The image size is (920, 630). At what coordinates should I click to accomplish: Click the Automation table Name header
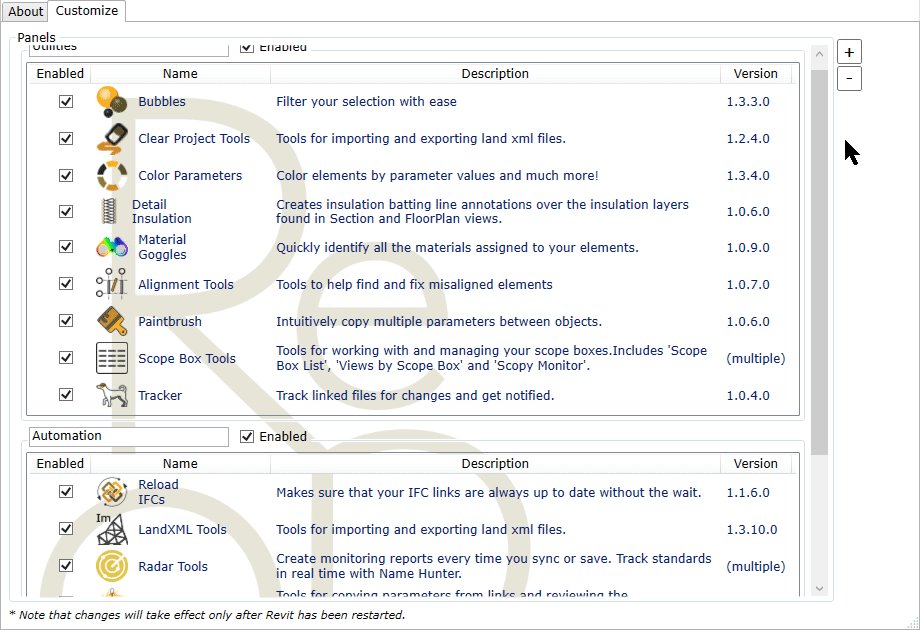pos(180,463)
